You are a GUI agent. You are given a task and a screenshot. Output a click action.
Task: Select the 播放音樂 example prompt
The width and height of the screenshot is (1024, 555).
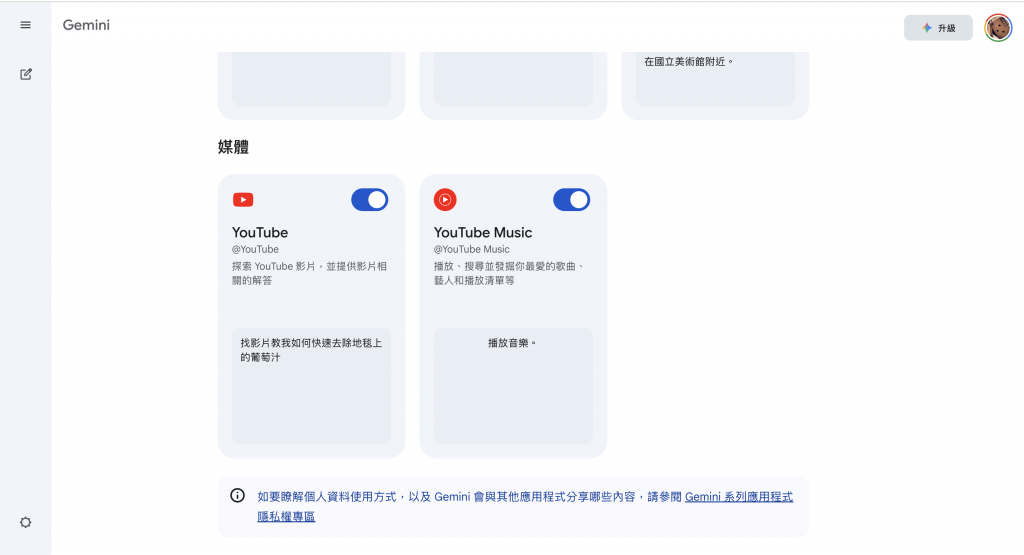513,385
